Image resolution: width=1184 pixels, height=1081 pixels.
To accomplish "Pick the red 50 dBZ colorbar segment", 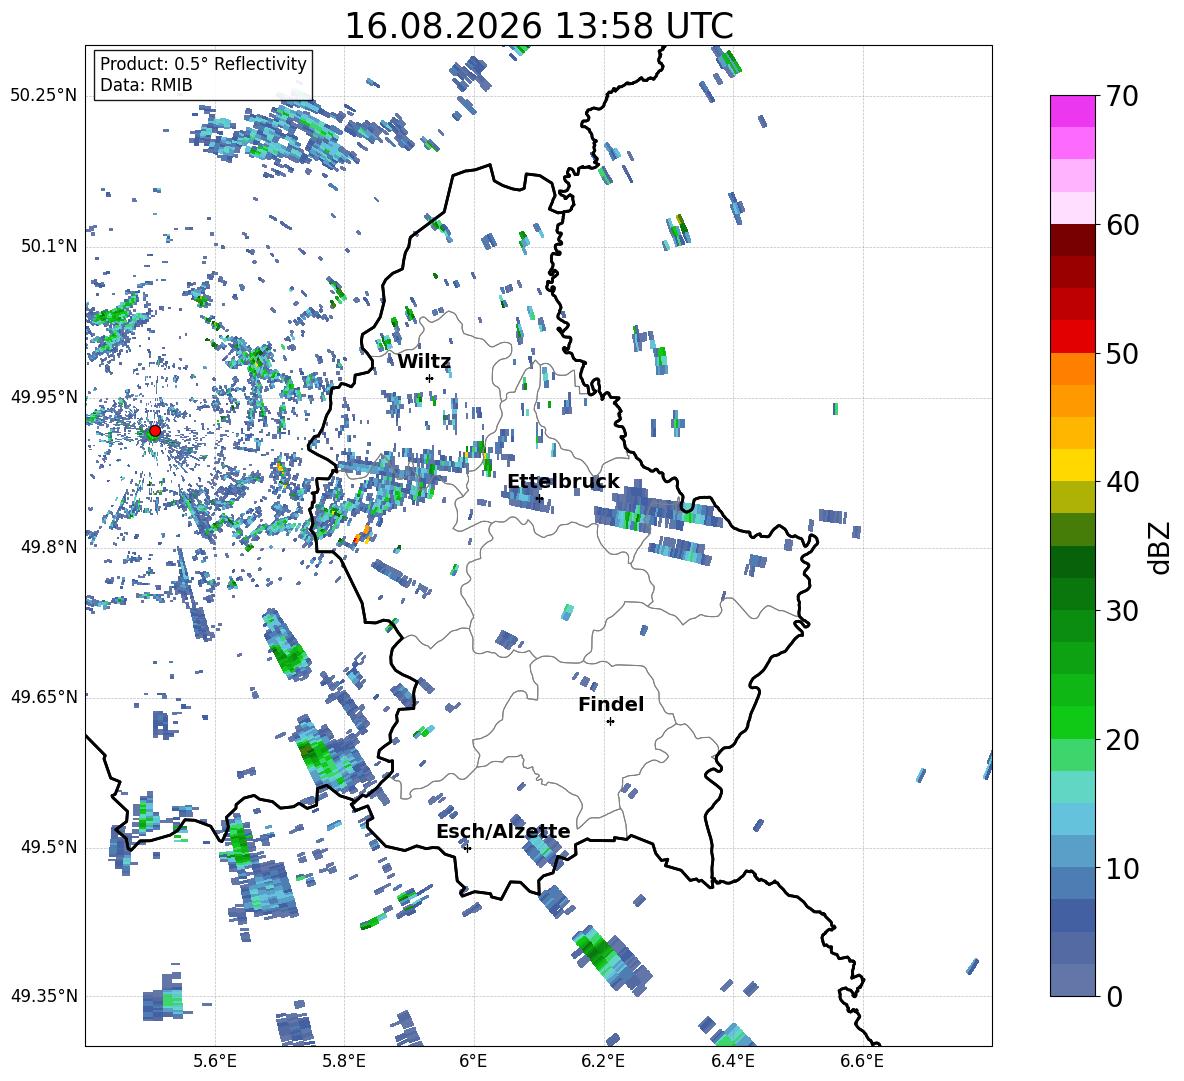I will (1072, 337).
